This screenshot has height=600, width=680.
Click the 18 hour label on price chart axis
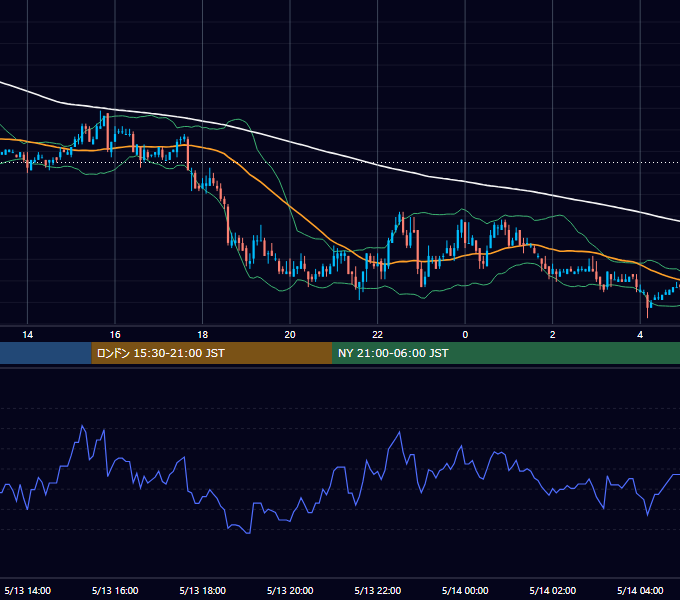click(x=203, y=335)
